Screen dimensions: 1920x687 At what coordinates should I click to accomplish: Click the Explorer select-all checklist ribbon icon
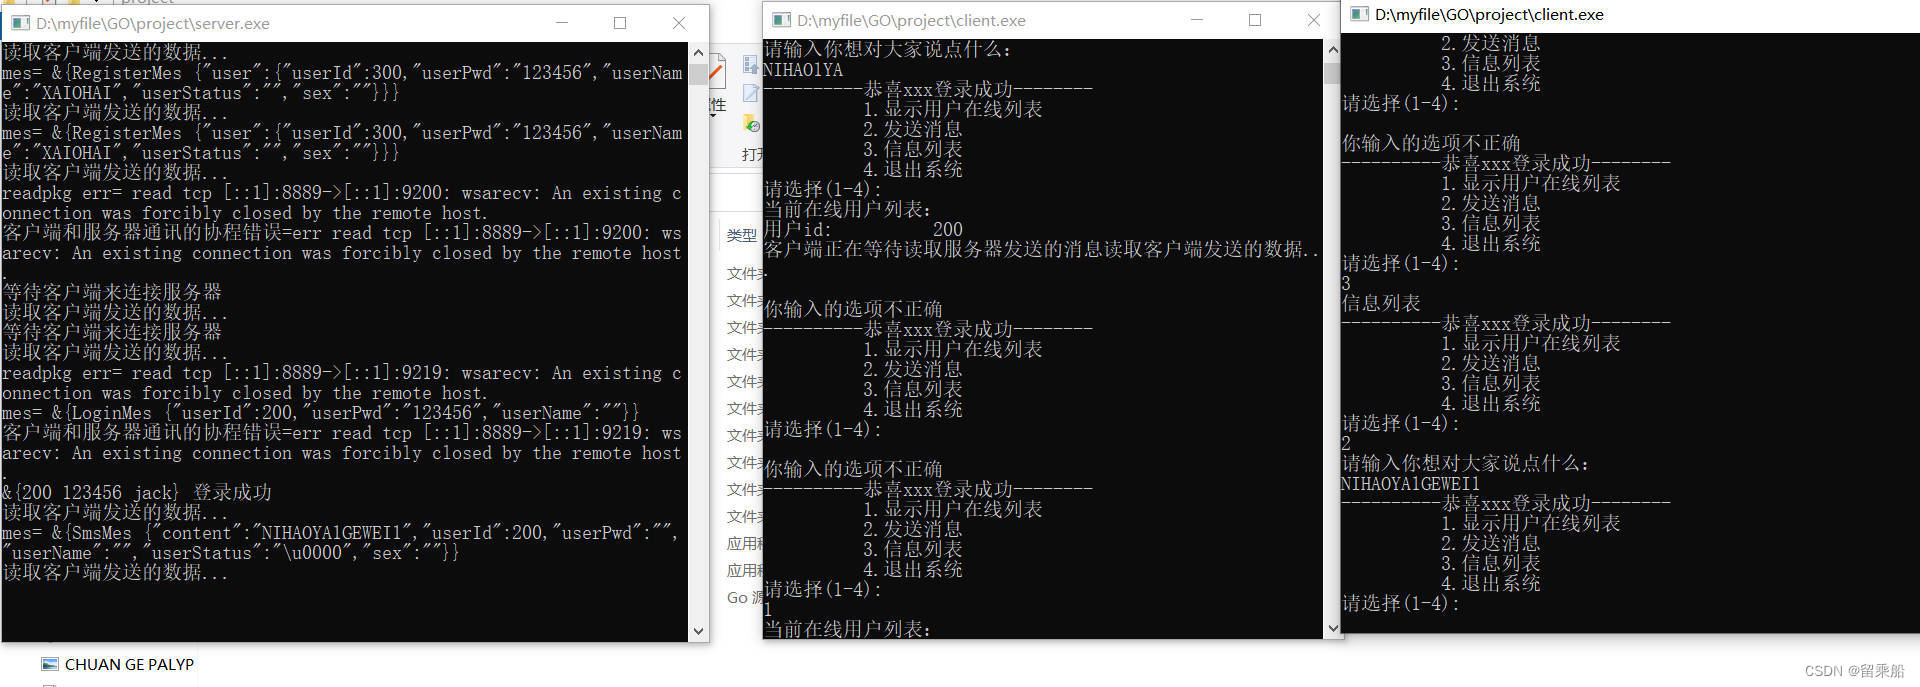tap(750, 65)
